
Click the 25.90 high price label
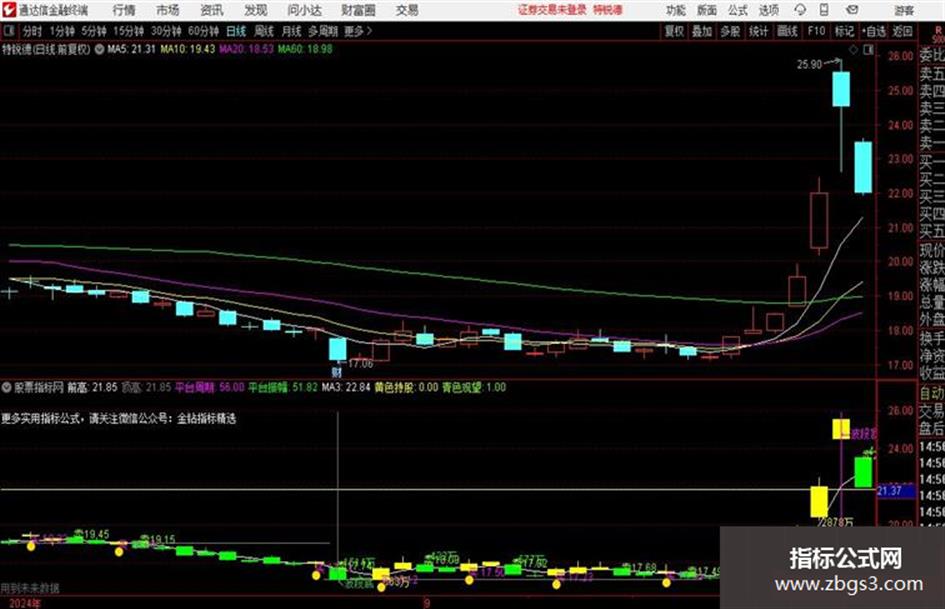pyautogui.click(x=809, y=65)
